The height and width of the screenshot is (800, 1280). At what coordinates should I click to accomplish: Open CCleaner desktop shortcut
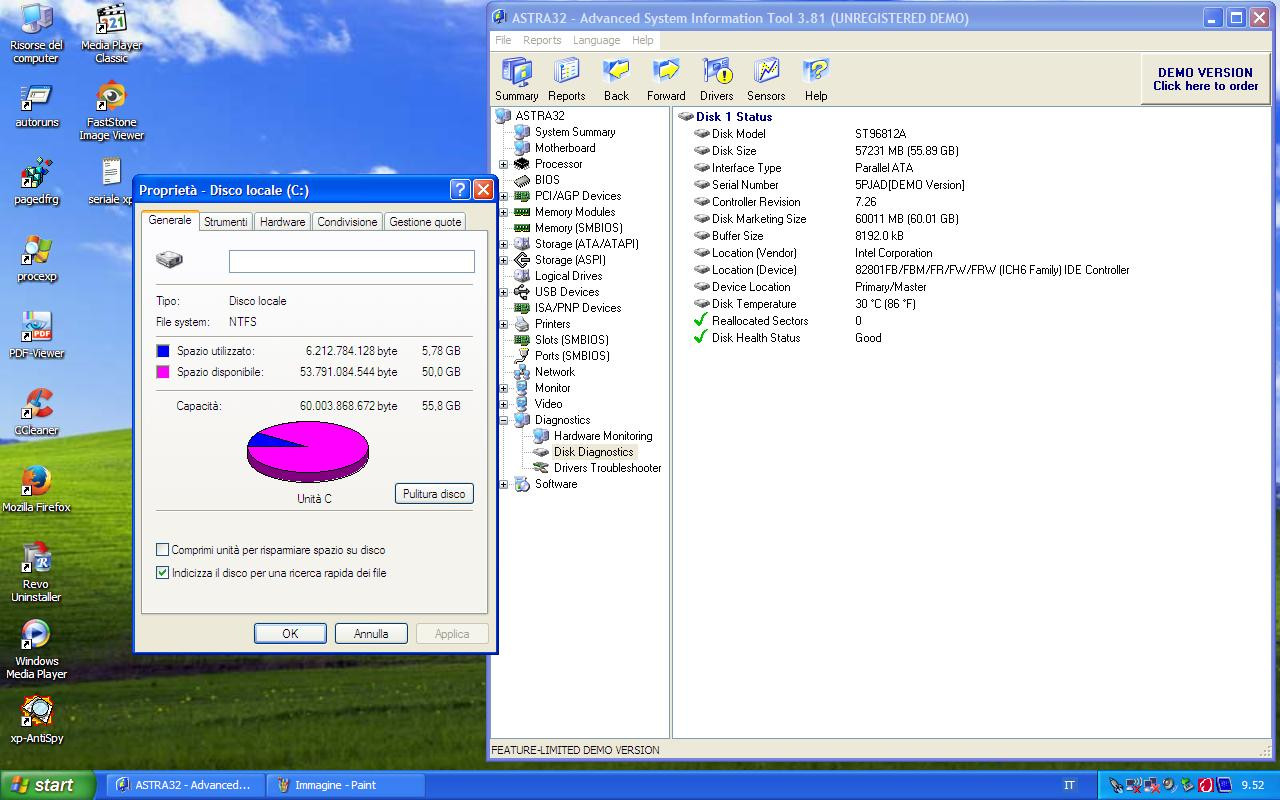36,410
